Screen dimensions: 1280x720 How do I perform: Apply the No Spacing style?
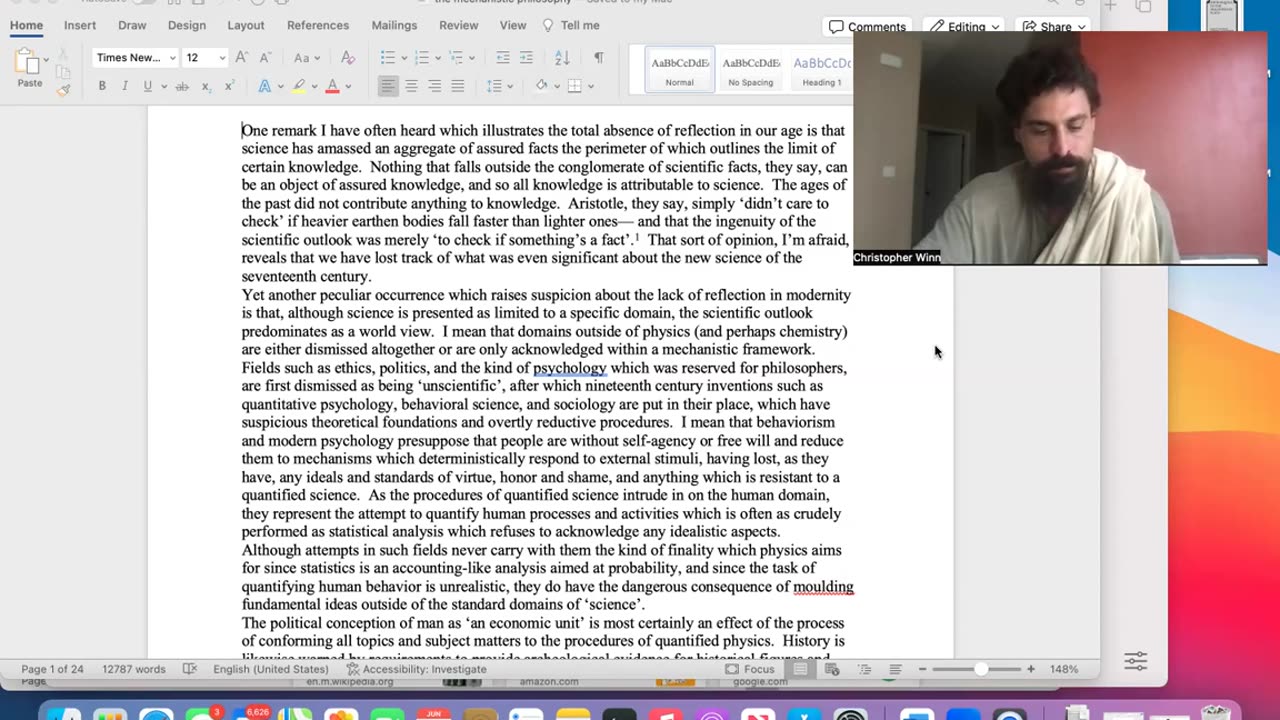point(751,70)
